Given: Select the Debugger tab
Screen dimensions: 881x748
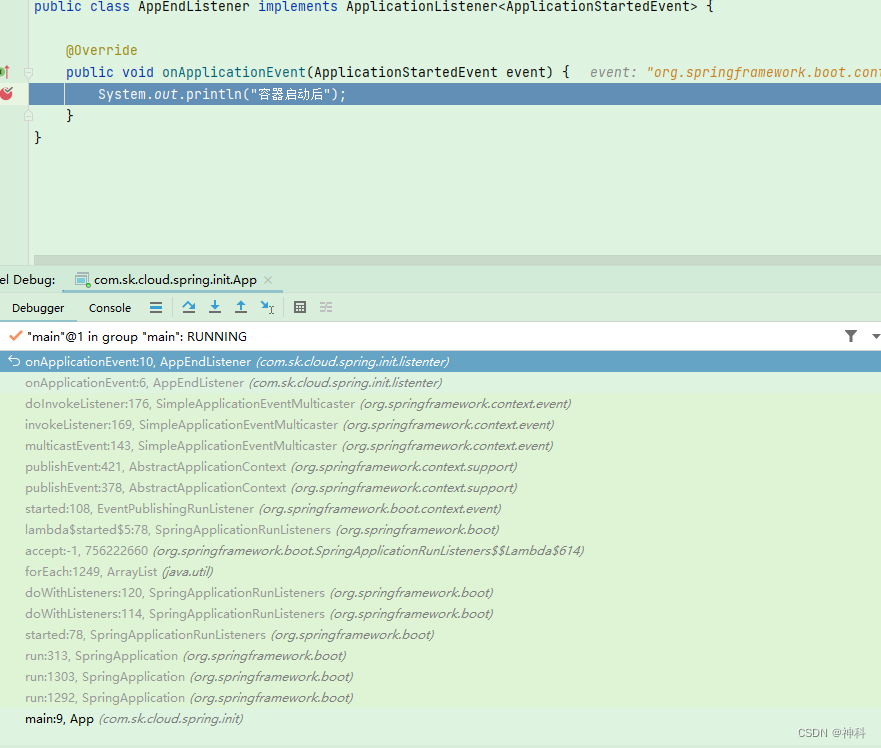Looking at the screenshot, I should point(38,308).
